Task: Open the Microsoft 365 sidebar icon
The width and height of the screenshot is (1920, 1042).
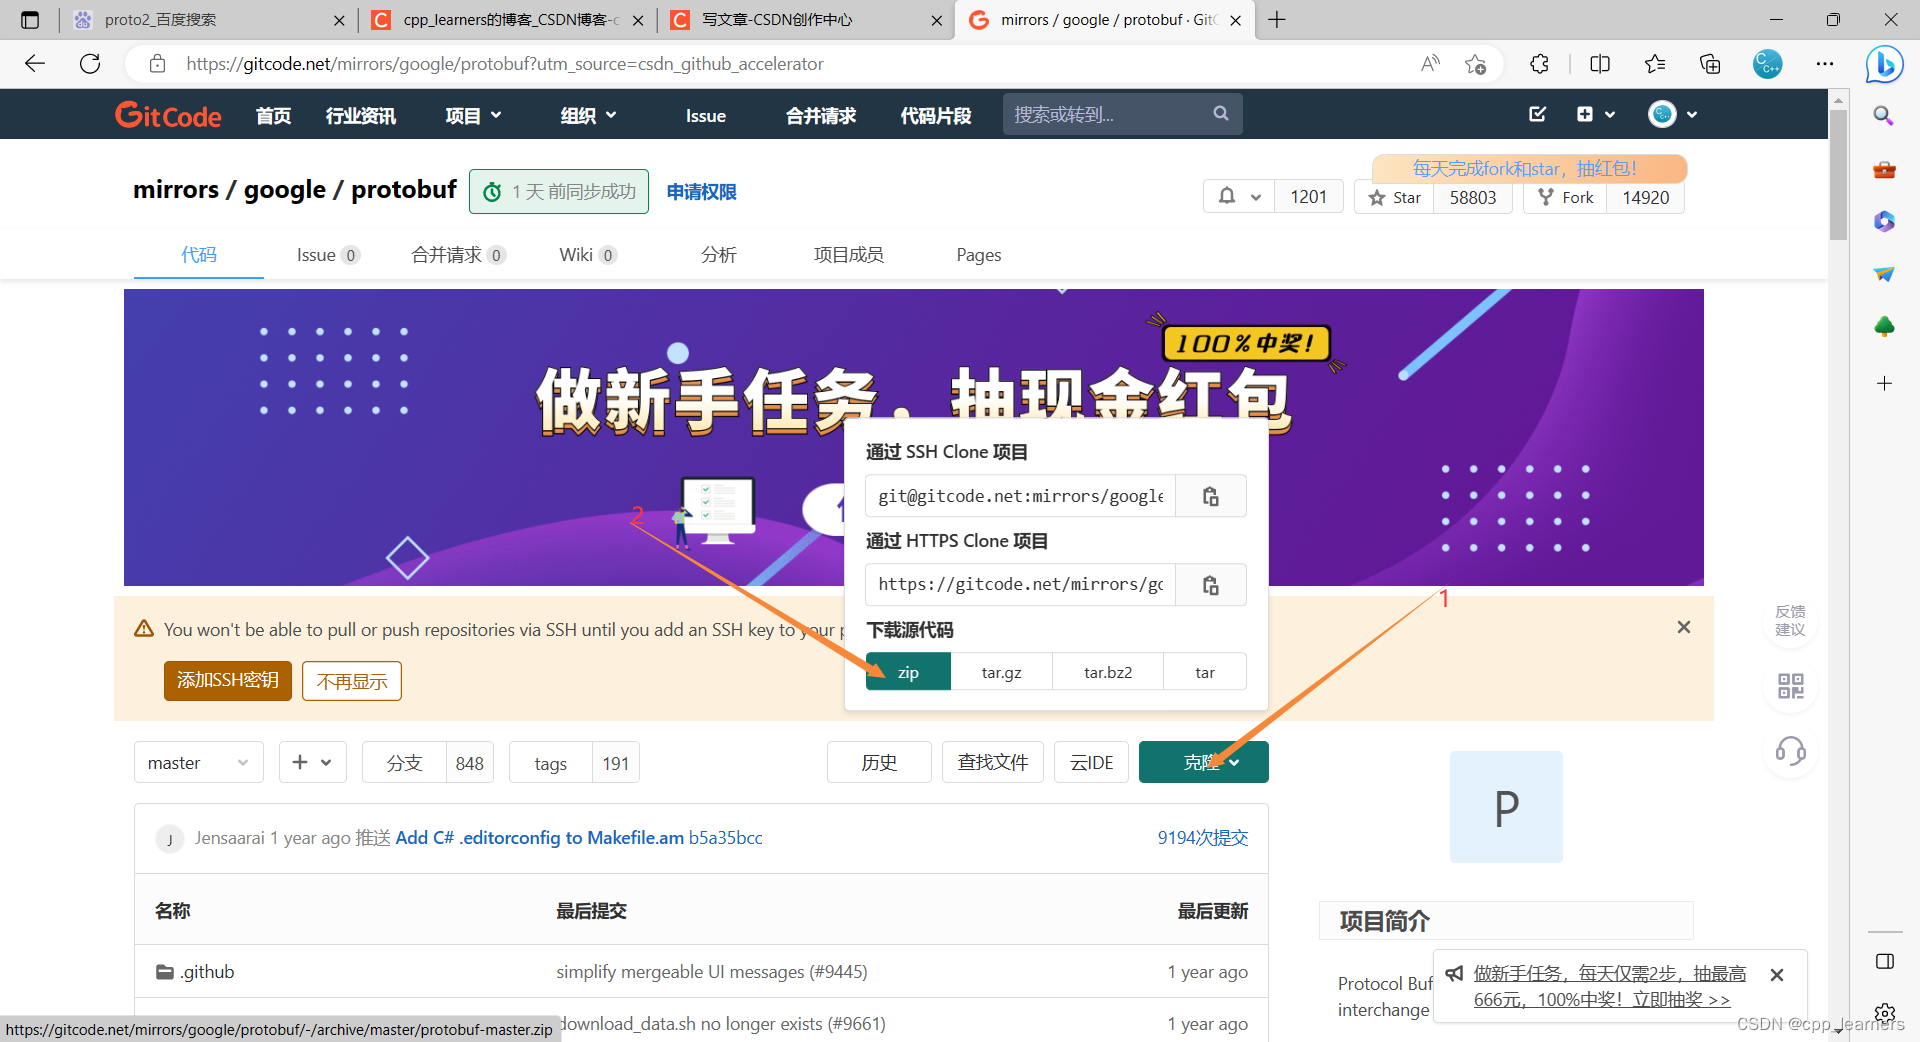Action: tap(1884, 221)
